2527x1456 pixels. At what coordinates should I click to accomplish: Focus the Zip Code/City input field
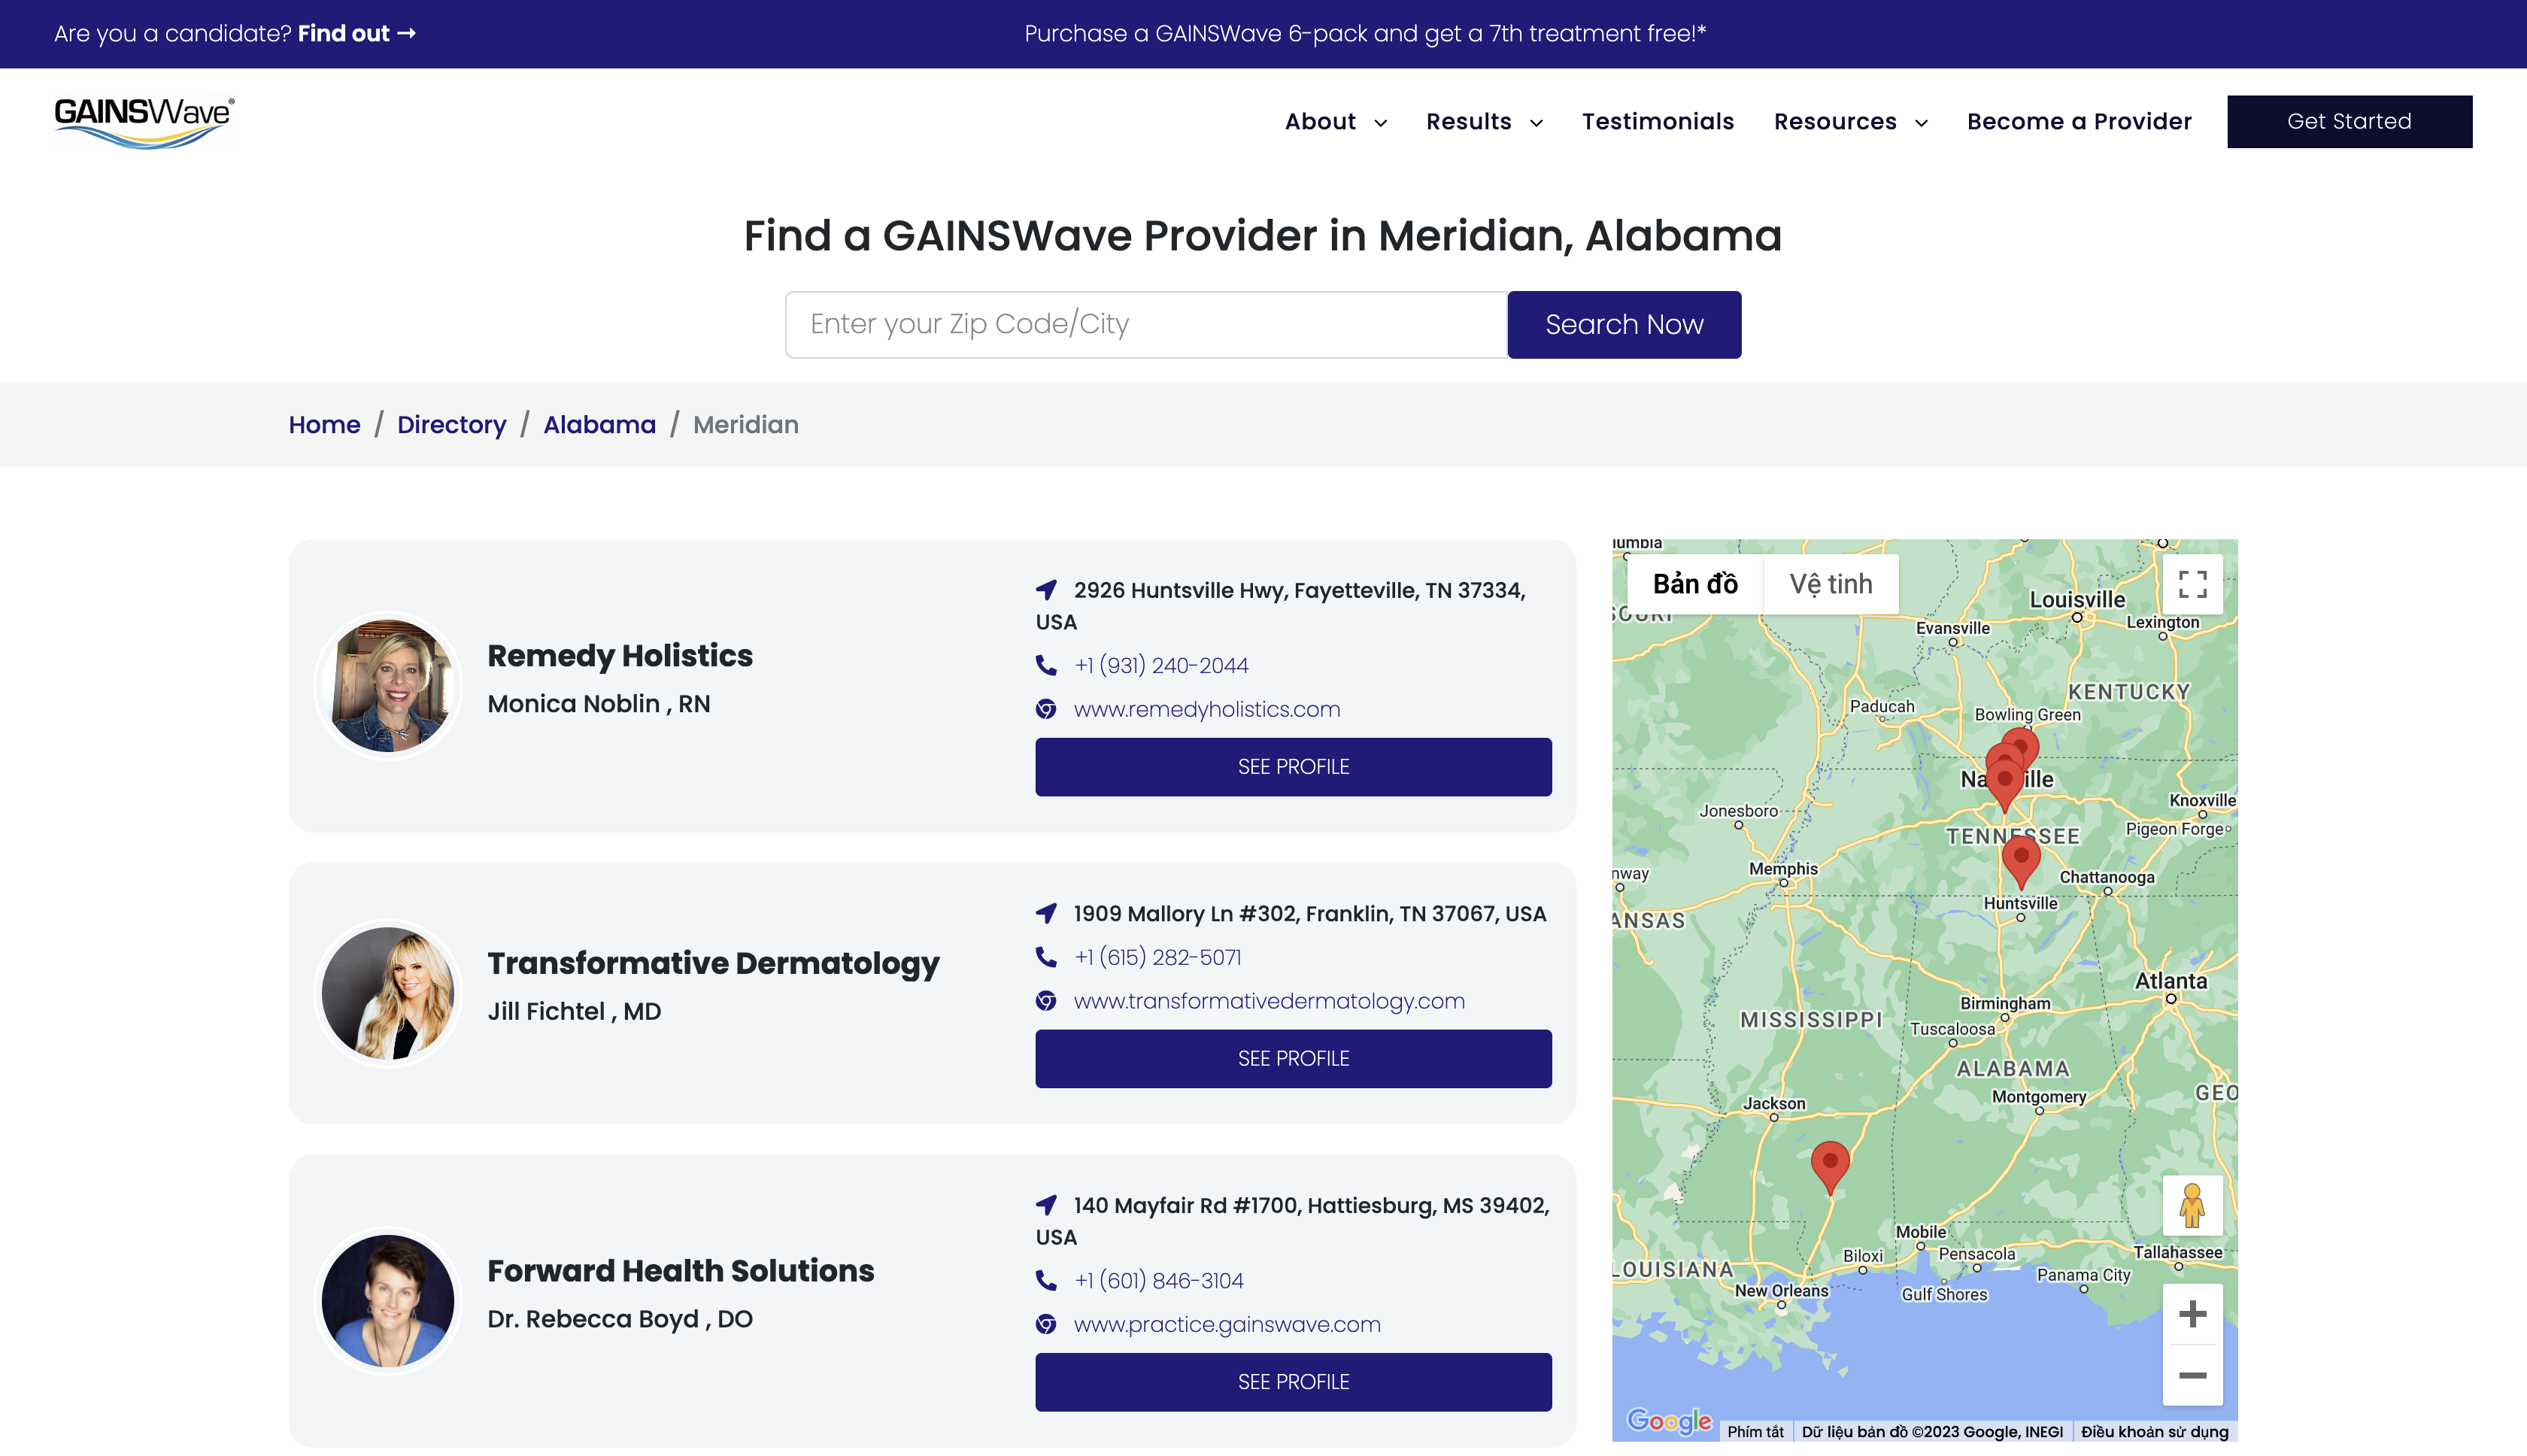coord(1146,325)
